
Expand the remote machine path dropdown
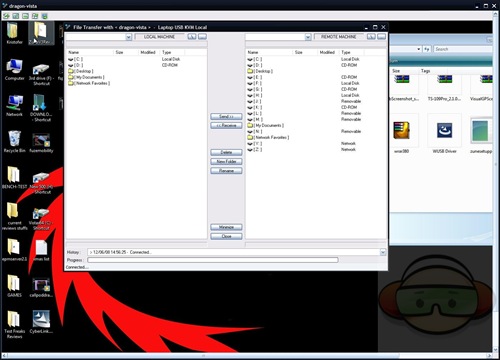pyautogui.click(x=308, y=37)
